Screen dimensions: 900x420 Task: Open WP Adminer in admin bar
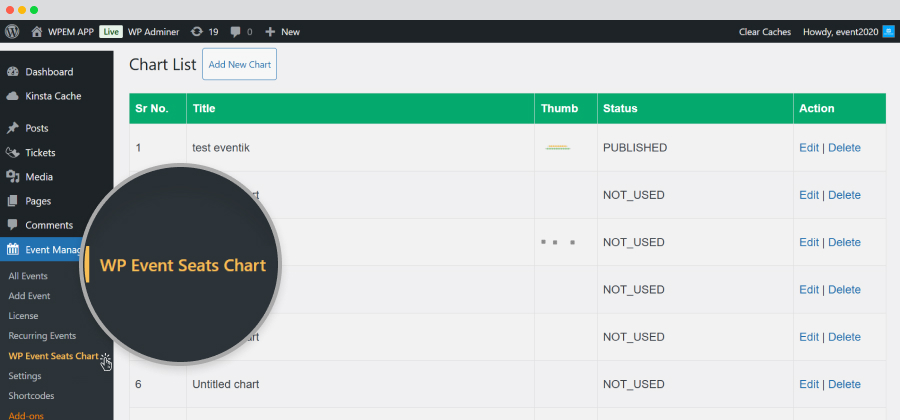click(153, 32)
